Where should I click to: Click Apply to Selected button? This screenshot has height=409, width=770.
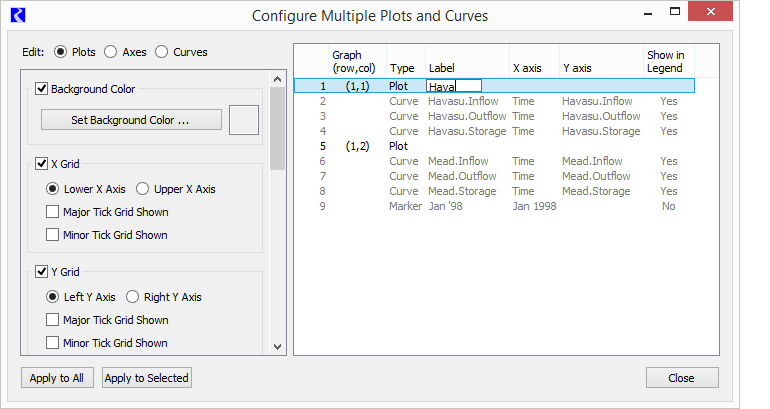147,378
